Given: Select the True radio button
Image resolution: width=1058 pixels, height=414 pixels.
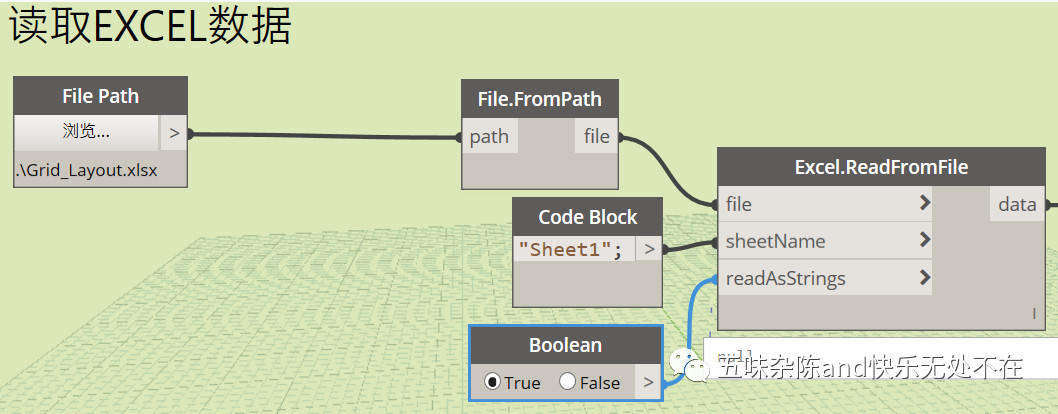Looking at the screenshot, I should tap(492, 382).
